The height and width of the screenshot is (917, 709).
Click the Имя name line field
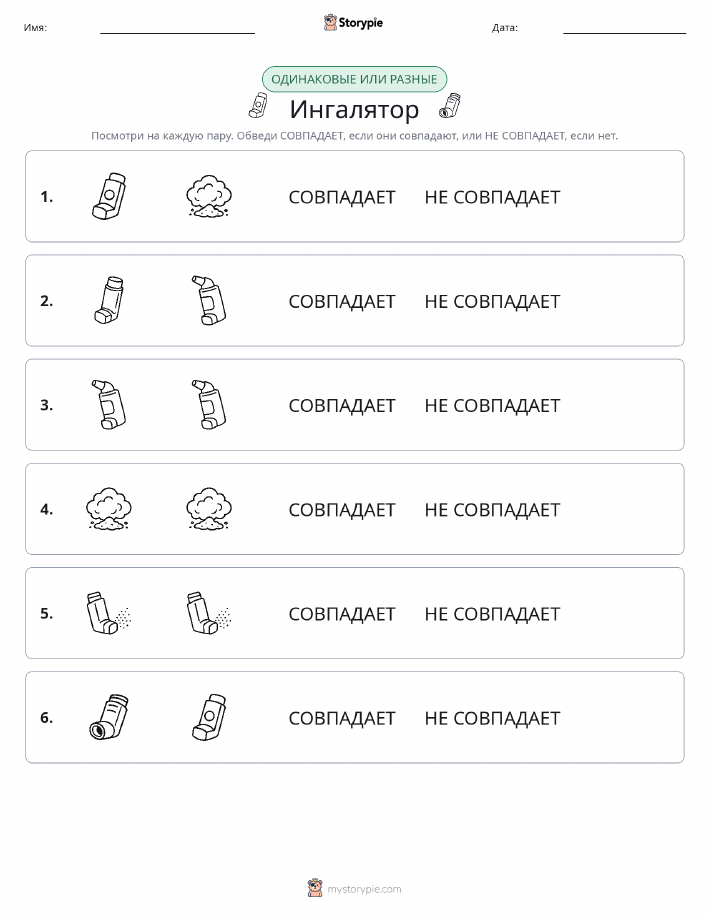pyautogui.click(x=177, y=27)
